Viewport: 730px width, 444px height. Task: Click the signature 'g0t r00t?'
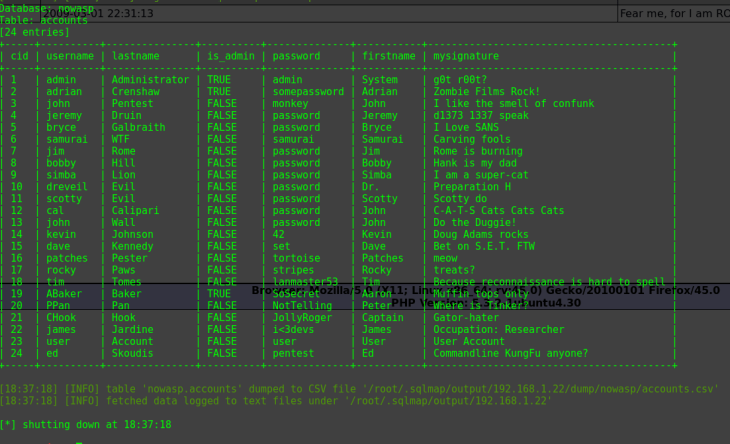click(x=460, y=80)
